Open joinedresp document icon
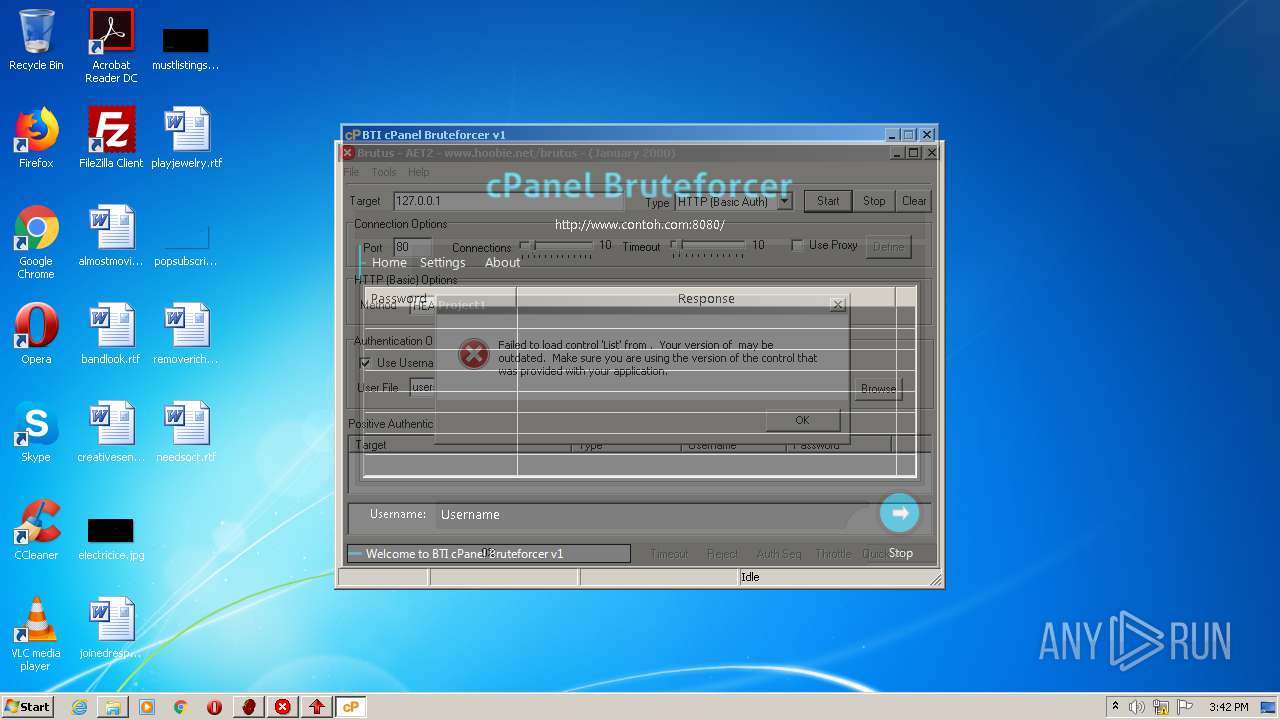 click(111, 628)
